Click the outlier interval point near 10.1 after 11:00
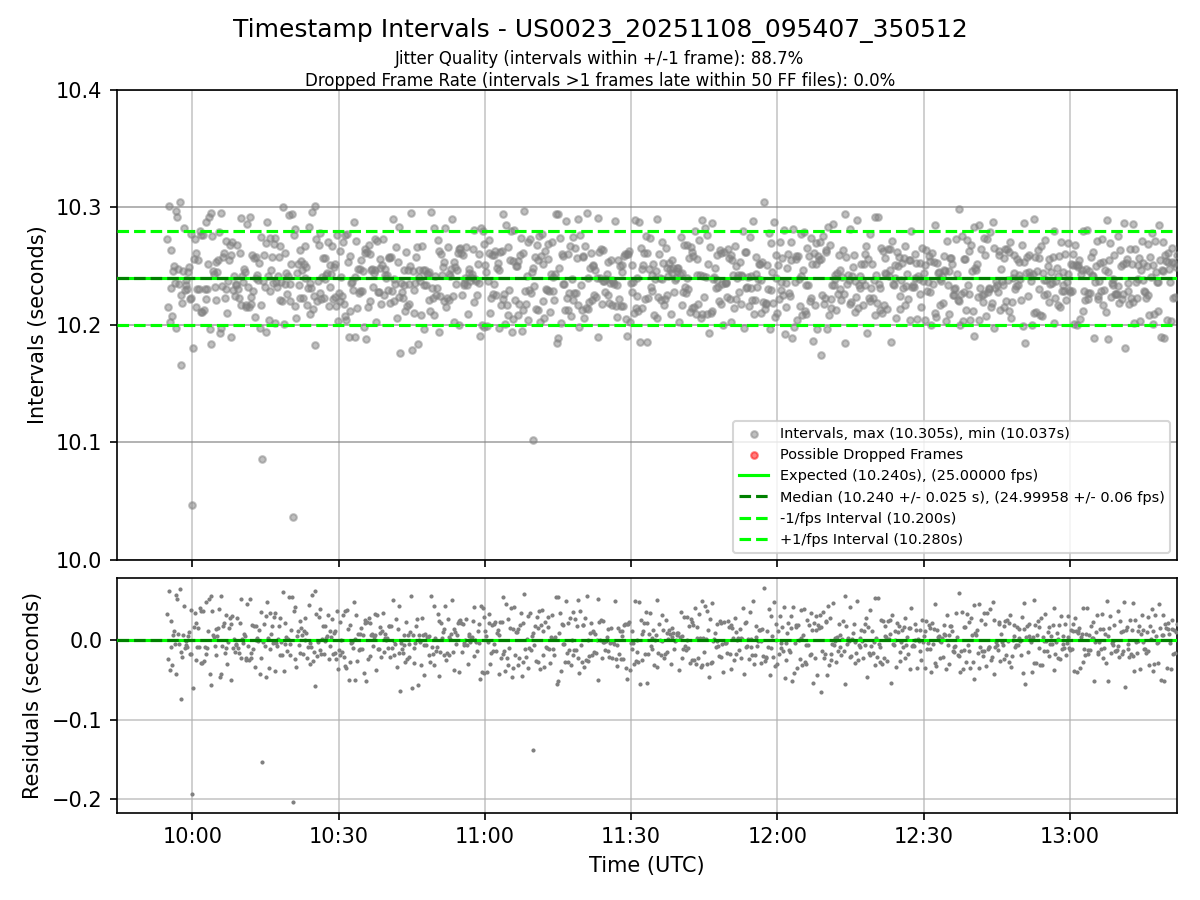Screen dimensions: 1200x900 [533, 440]
